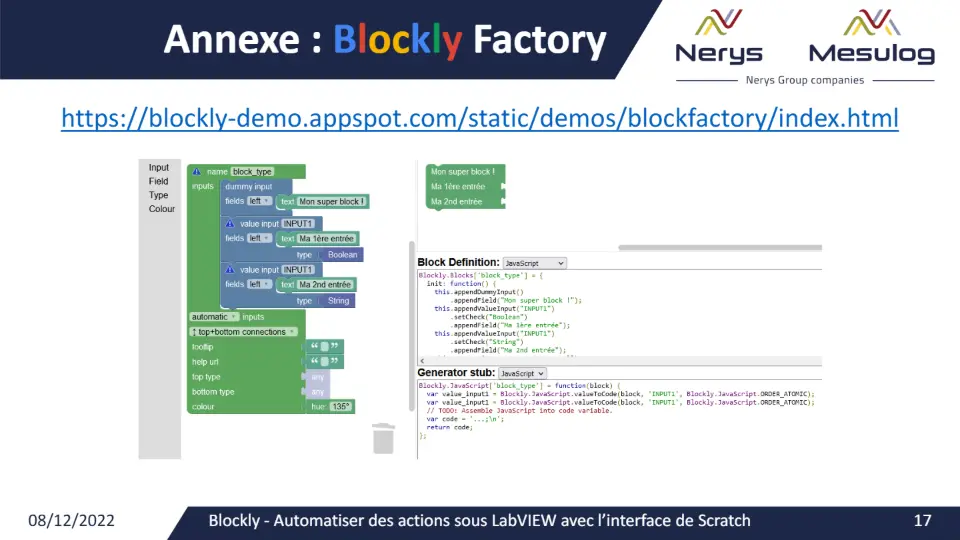960x540 pixels.
Task: Click warning icon on first value input
Action: pyautogui.click(x=230, y=224)
